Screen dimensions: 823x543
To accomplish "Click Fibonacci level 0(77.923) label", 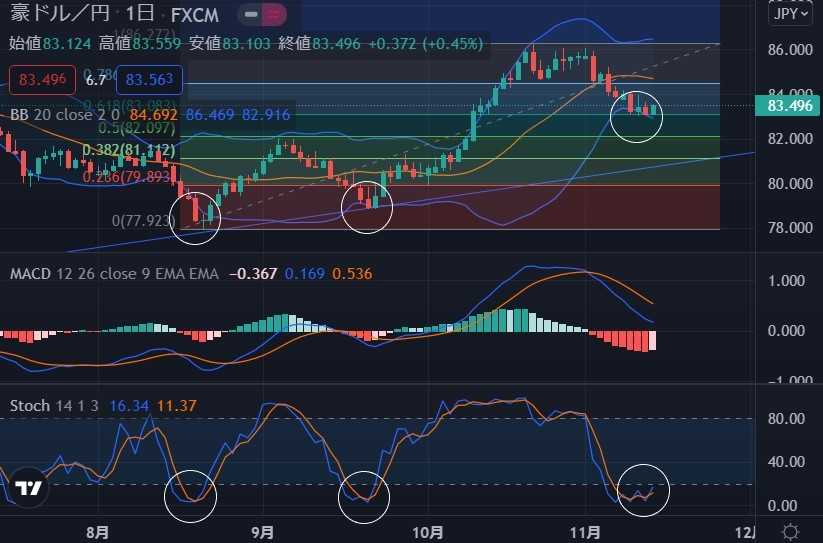I will tap(144, 220).
